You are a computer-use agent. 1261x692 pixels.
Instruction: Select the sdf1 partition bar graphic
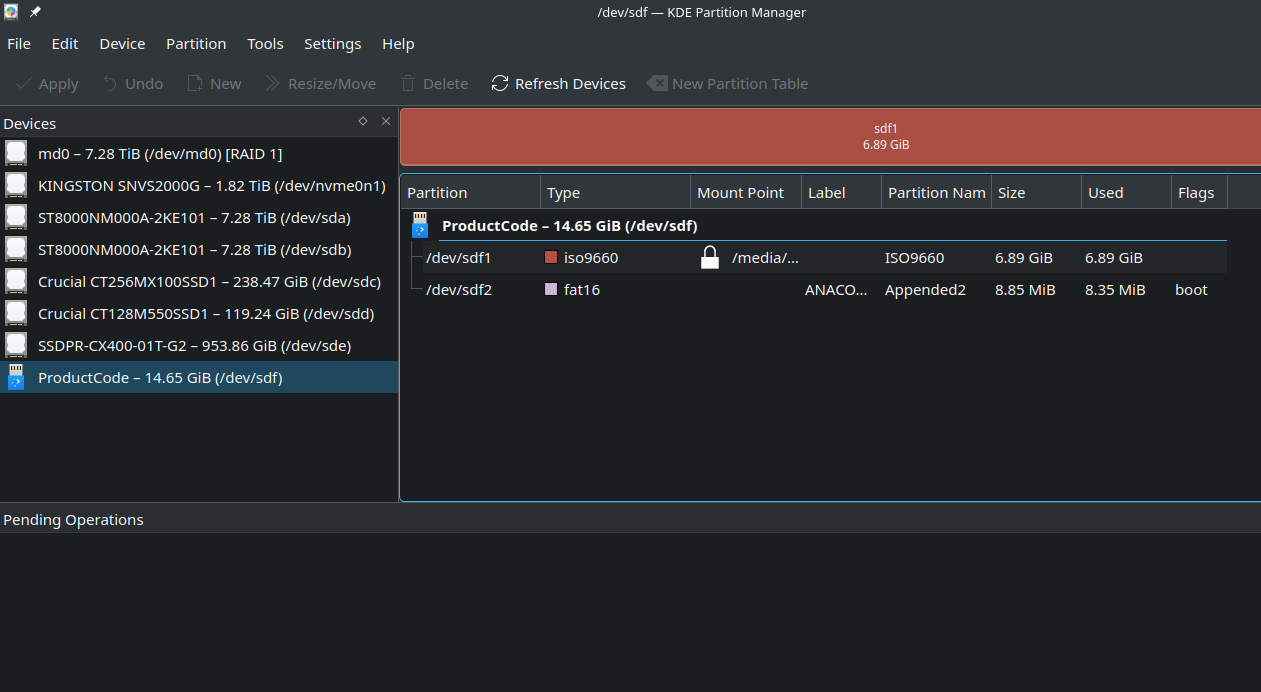(x=830, y=136)
